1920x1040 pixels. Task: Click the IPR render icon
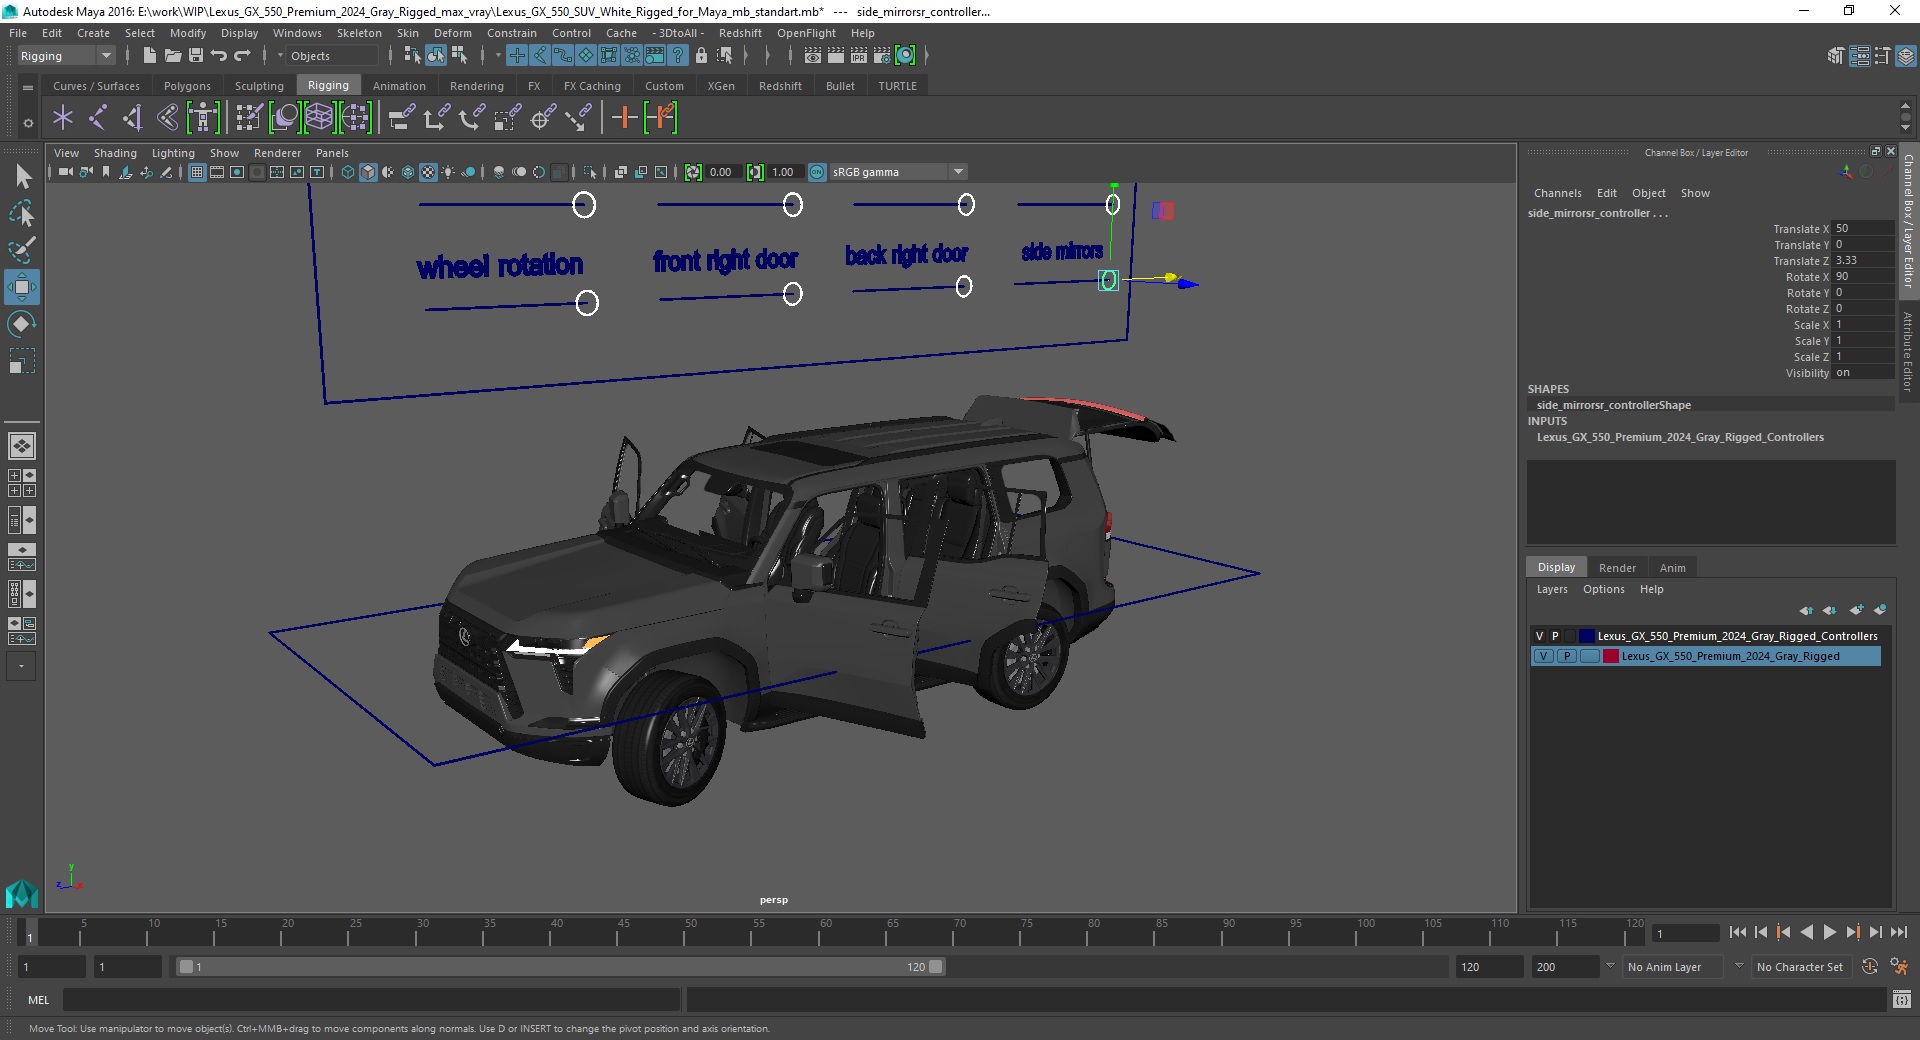click(859, 56)
